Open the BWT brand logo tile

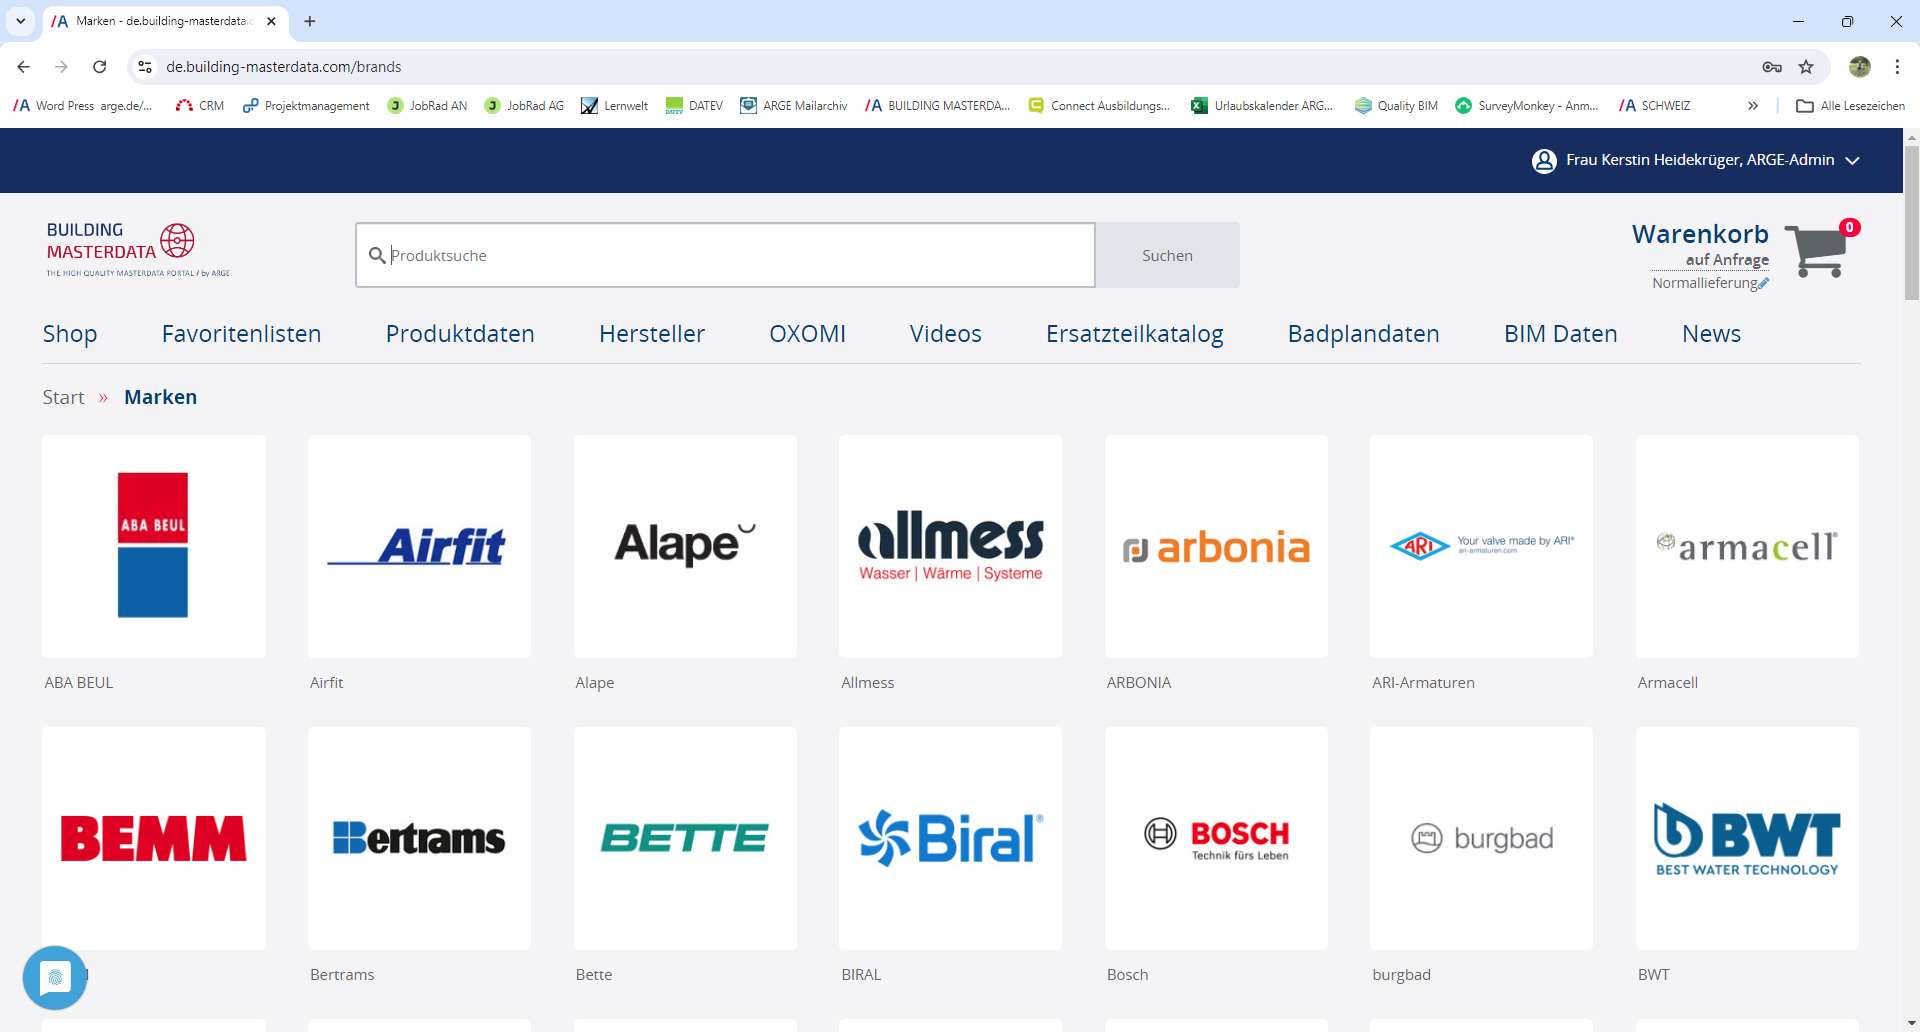[1747, 838]
